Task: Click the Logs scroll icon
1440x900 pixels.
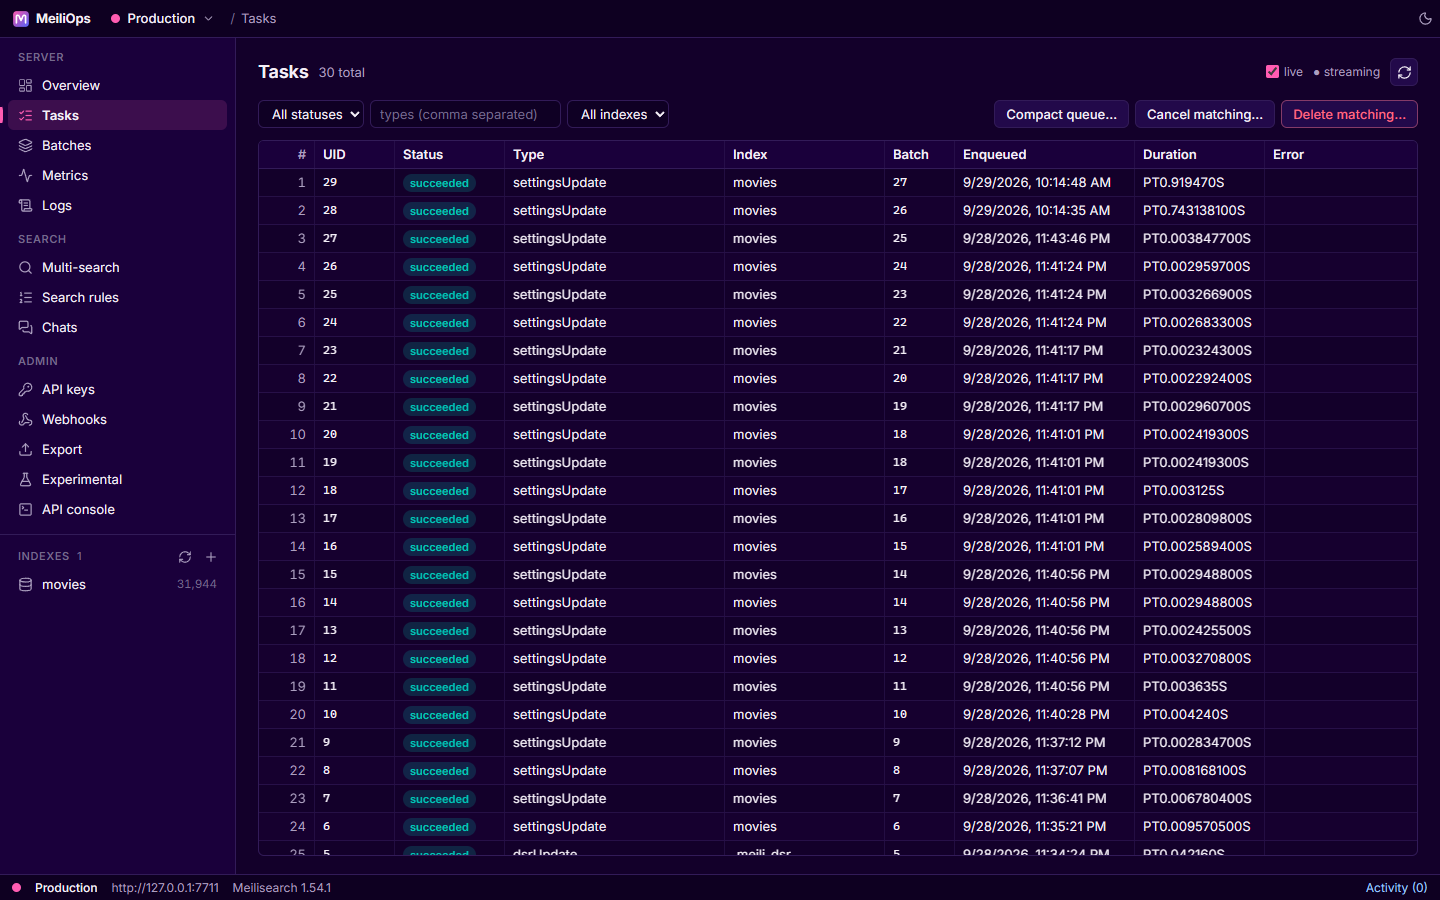Action: (26, 206)
